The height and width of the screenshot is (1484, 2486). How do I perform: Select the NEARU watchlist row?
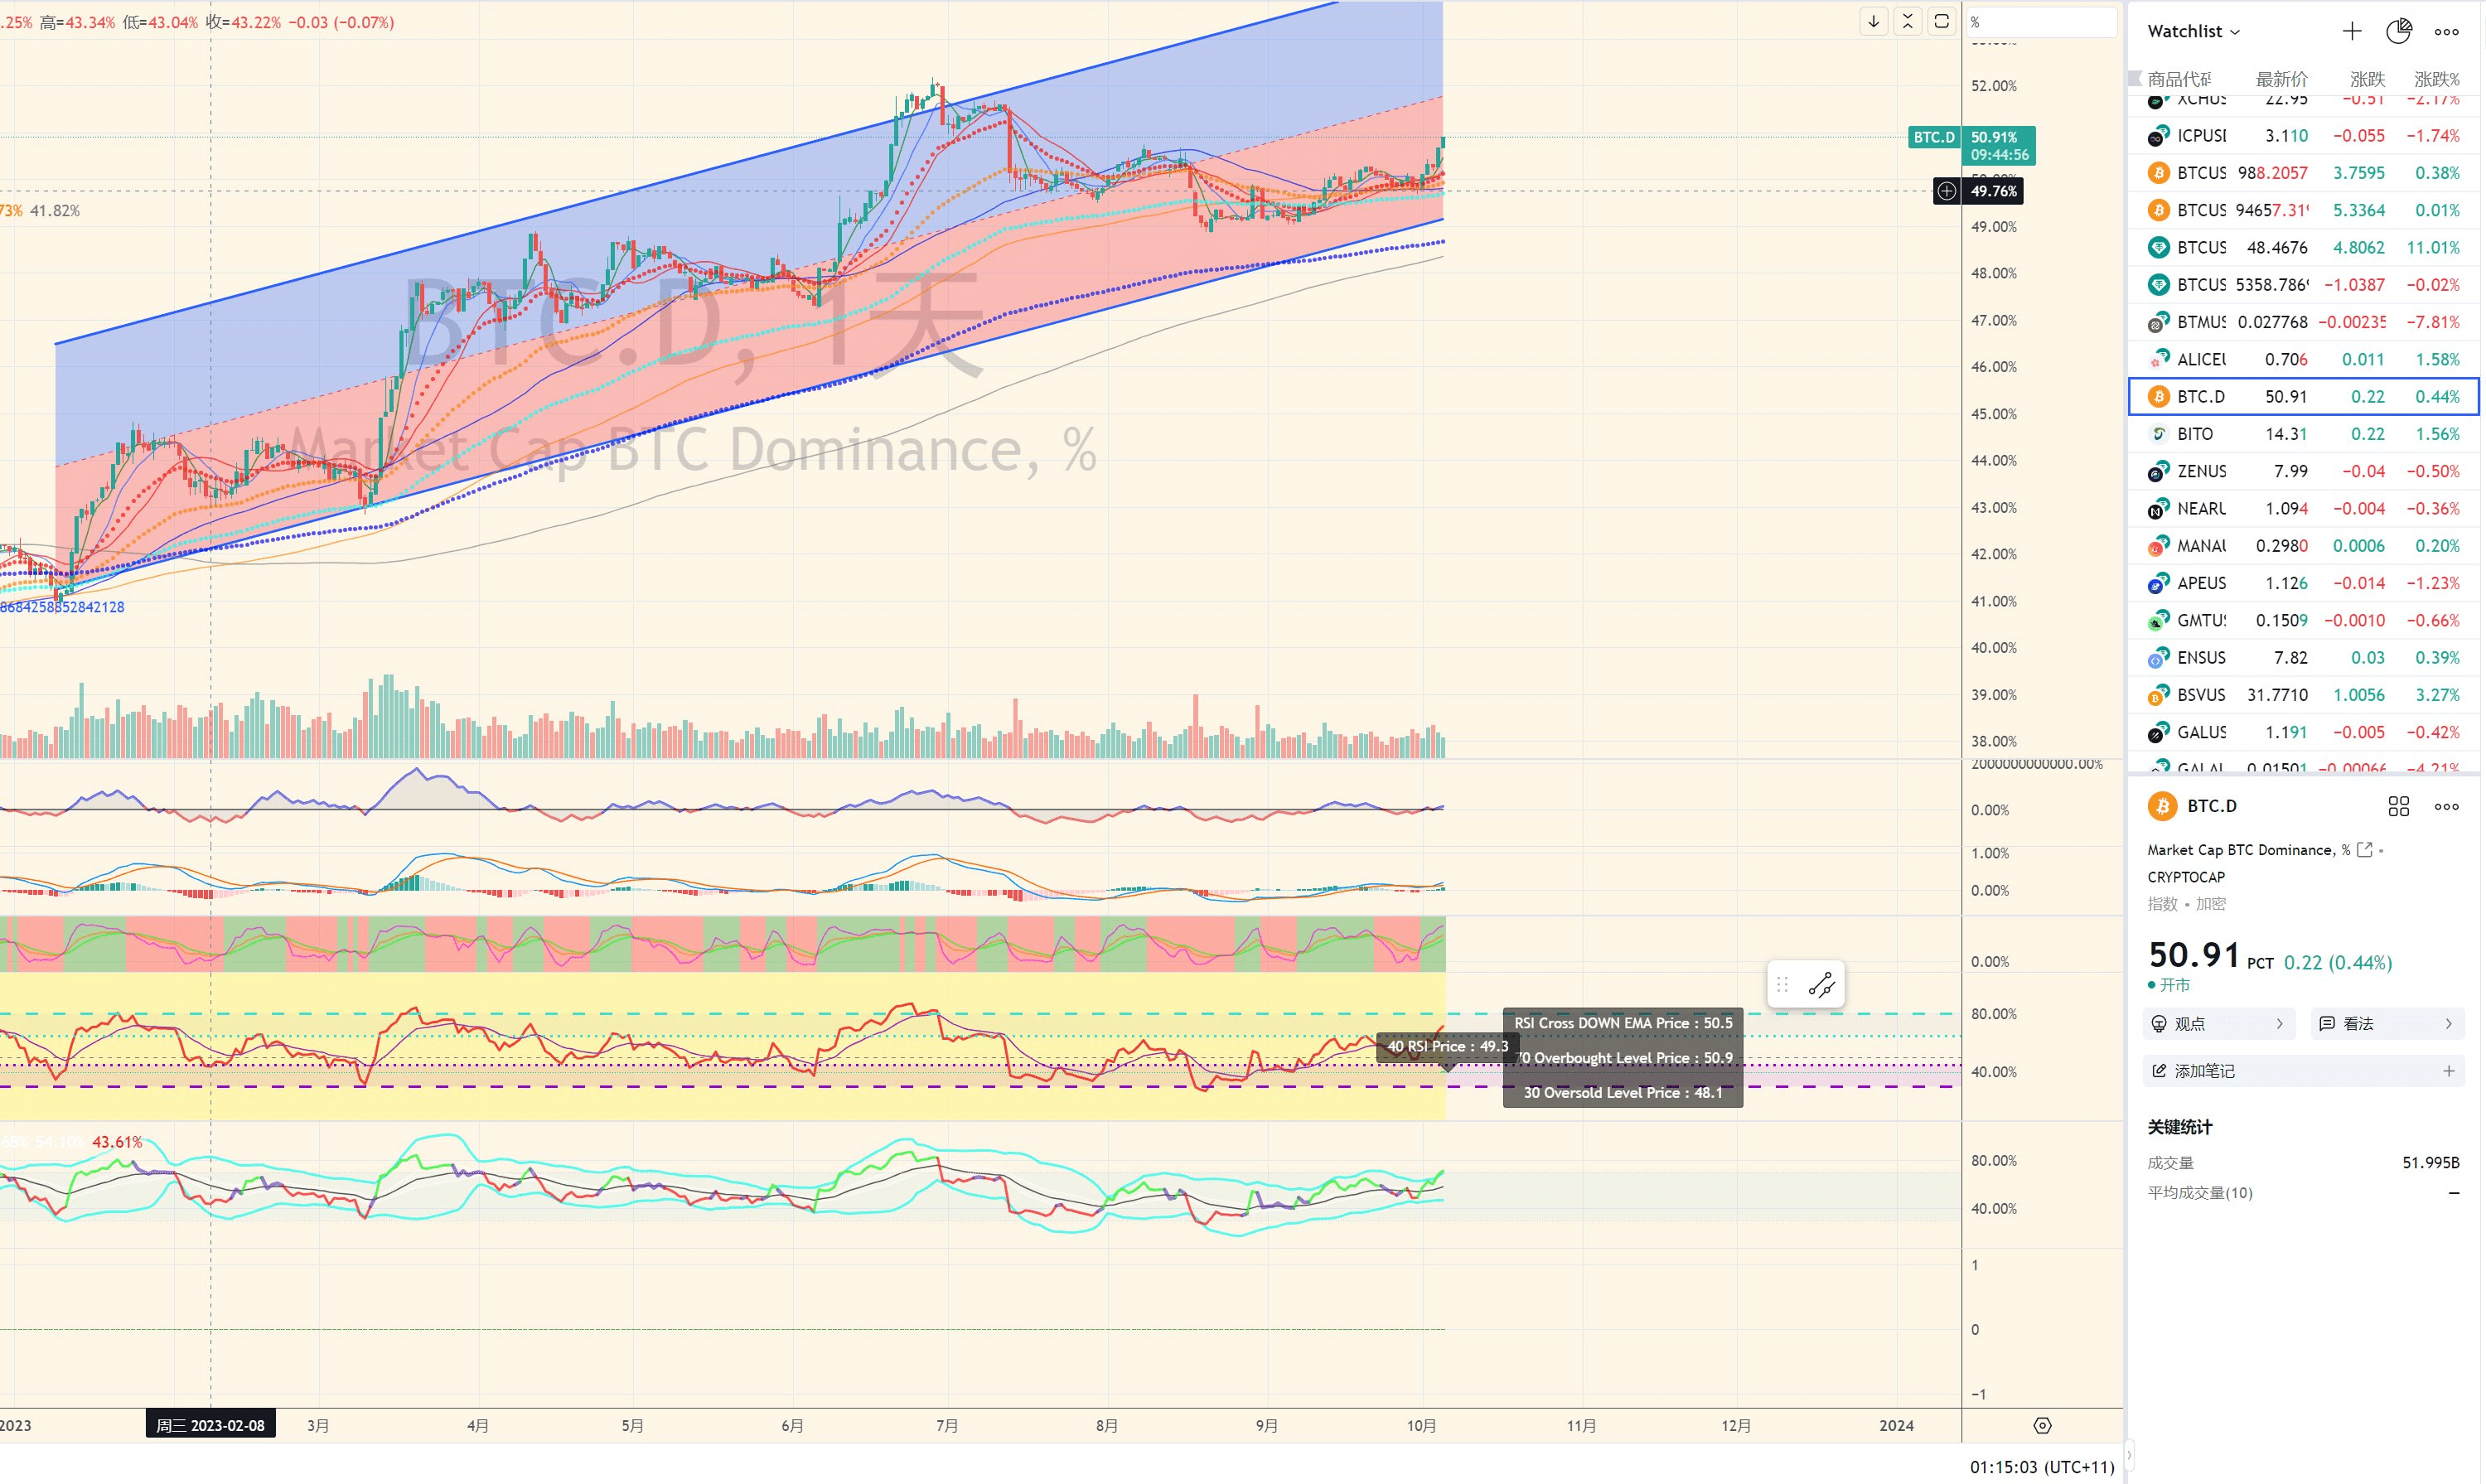(x=2304, y=508)
